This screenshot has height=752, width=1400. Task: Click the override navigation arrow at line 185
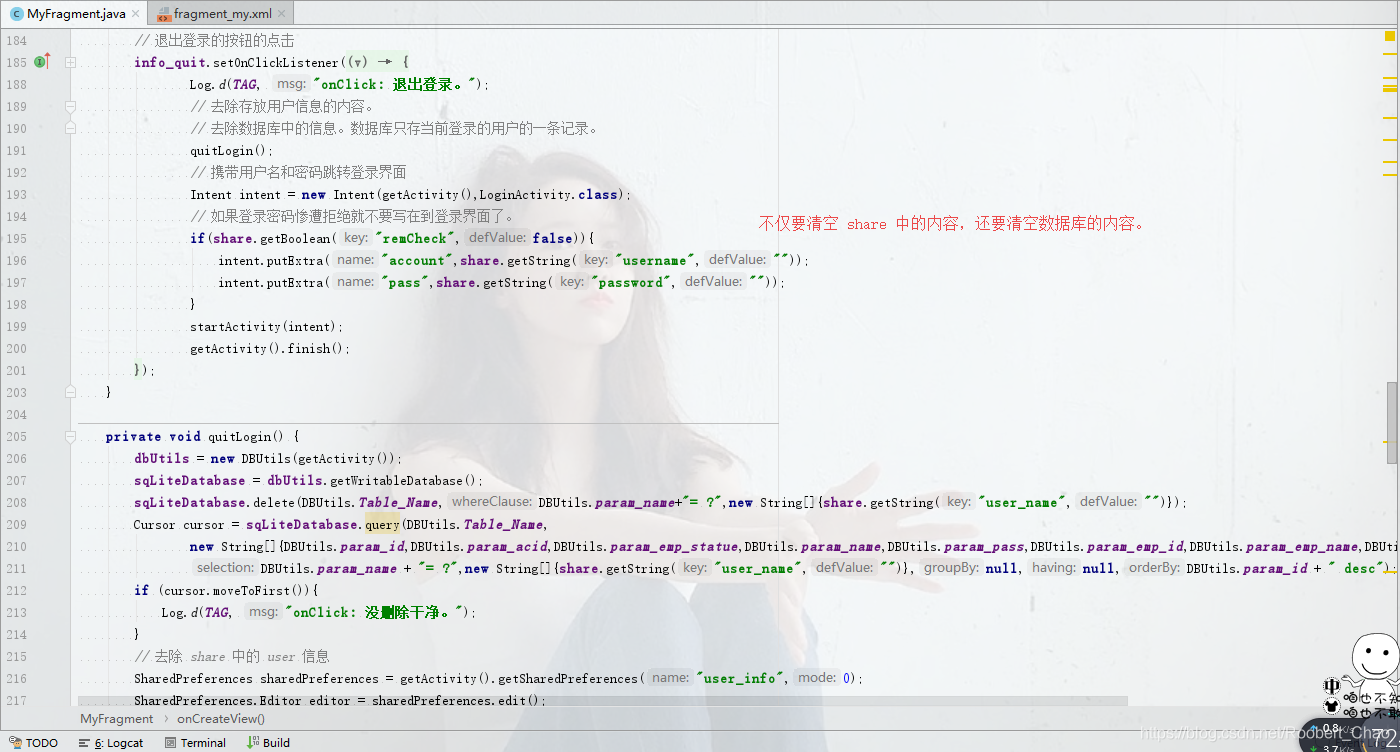tap(45, 60)
